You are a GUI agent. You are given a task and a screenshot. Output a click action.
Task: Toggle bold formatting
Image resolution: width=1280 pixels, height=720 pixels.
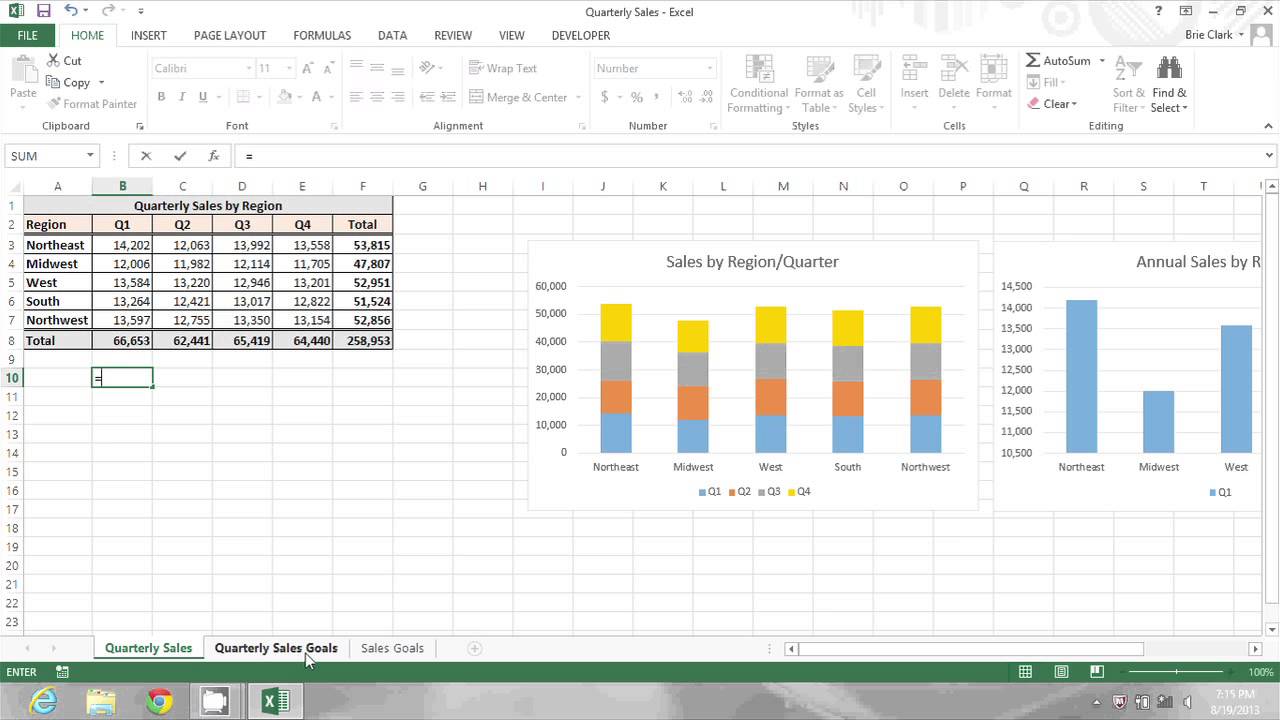coord(161,97)
